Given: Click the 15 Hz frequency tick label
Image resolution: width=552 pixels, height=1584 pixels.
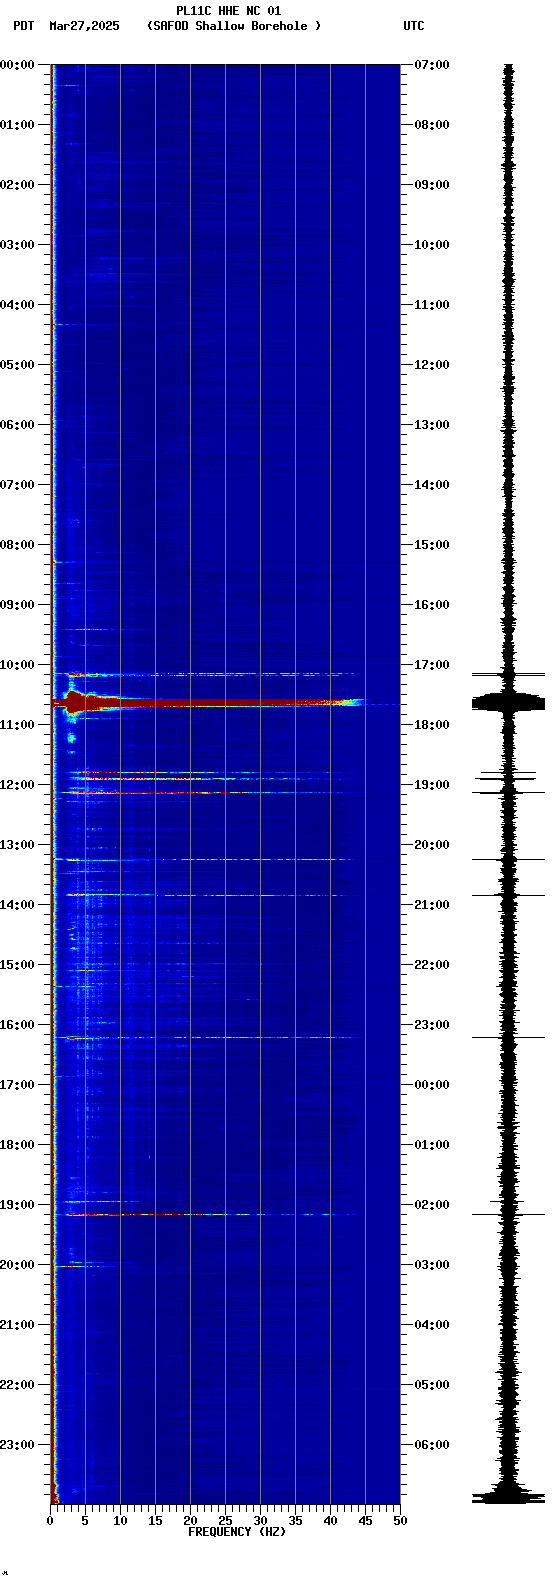Looking at the screenshot, I should [x=155, y=1521].
